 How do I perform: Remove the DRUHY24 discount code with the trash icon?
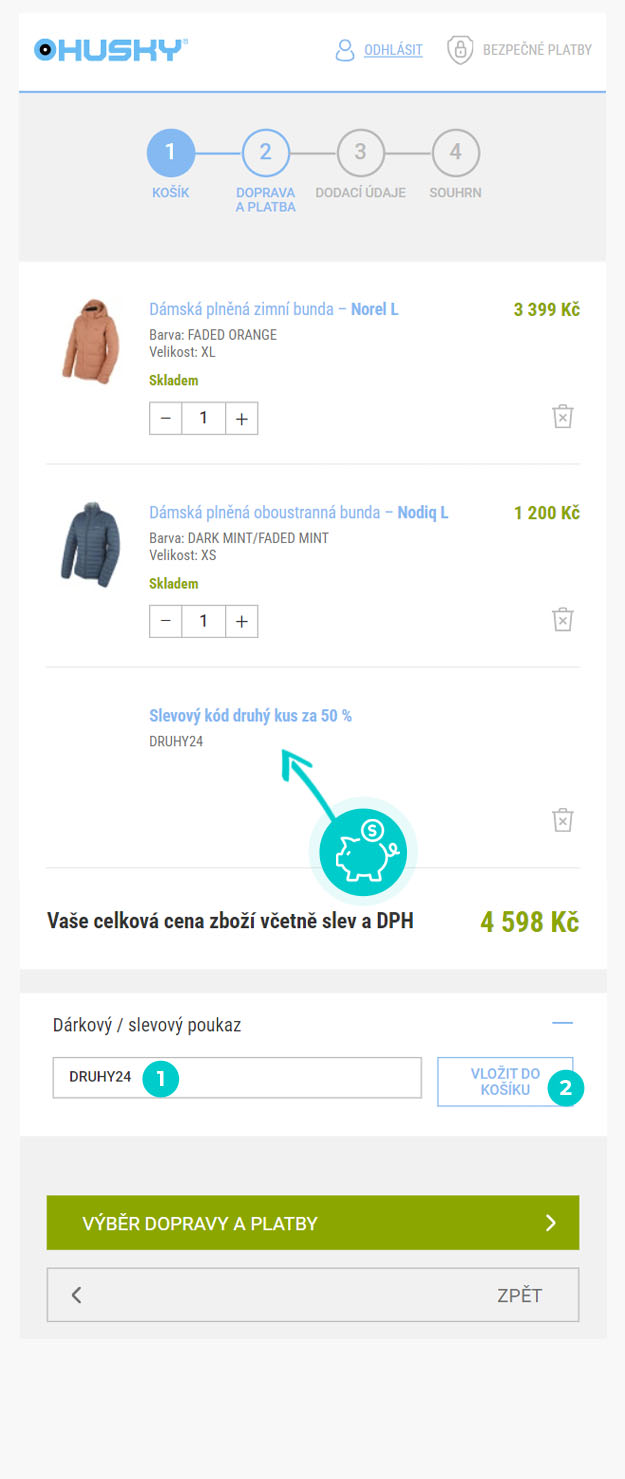pos(563,820)
